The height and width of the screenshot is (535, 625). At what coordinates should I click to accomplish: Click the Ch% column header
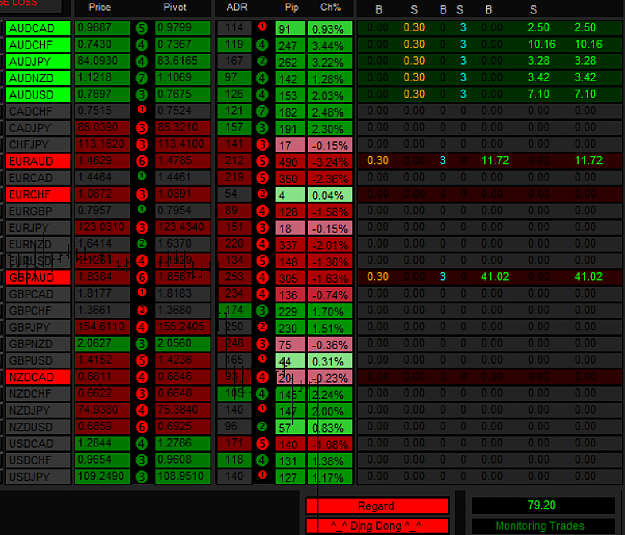[x=330, y=7]
